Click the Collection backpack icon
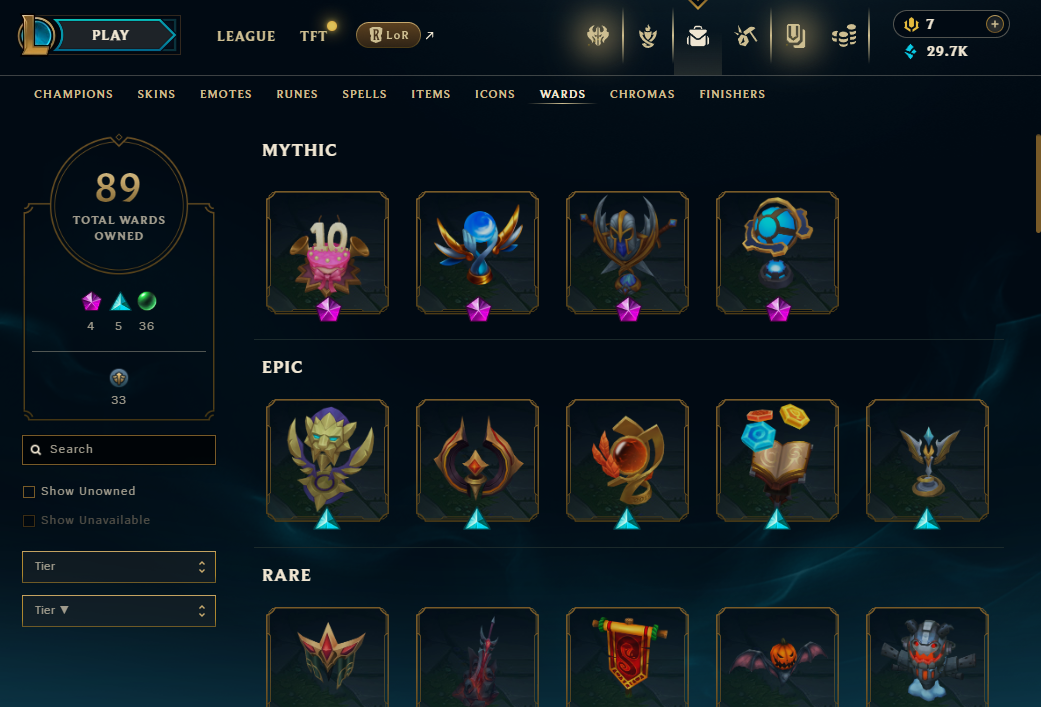The height and width of the screenshot is (707, 1041). pos(698,36)
